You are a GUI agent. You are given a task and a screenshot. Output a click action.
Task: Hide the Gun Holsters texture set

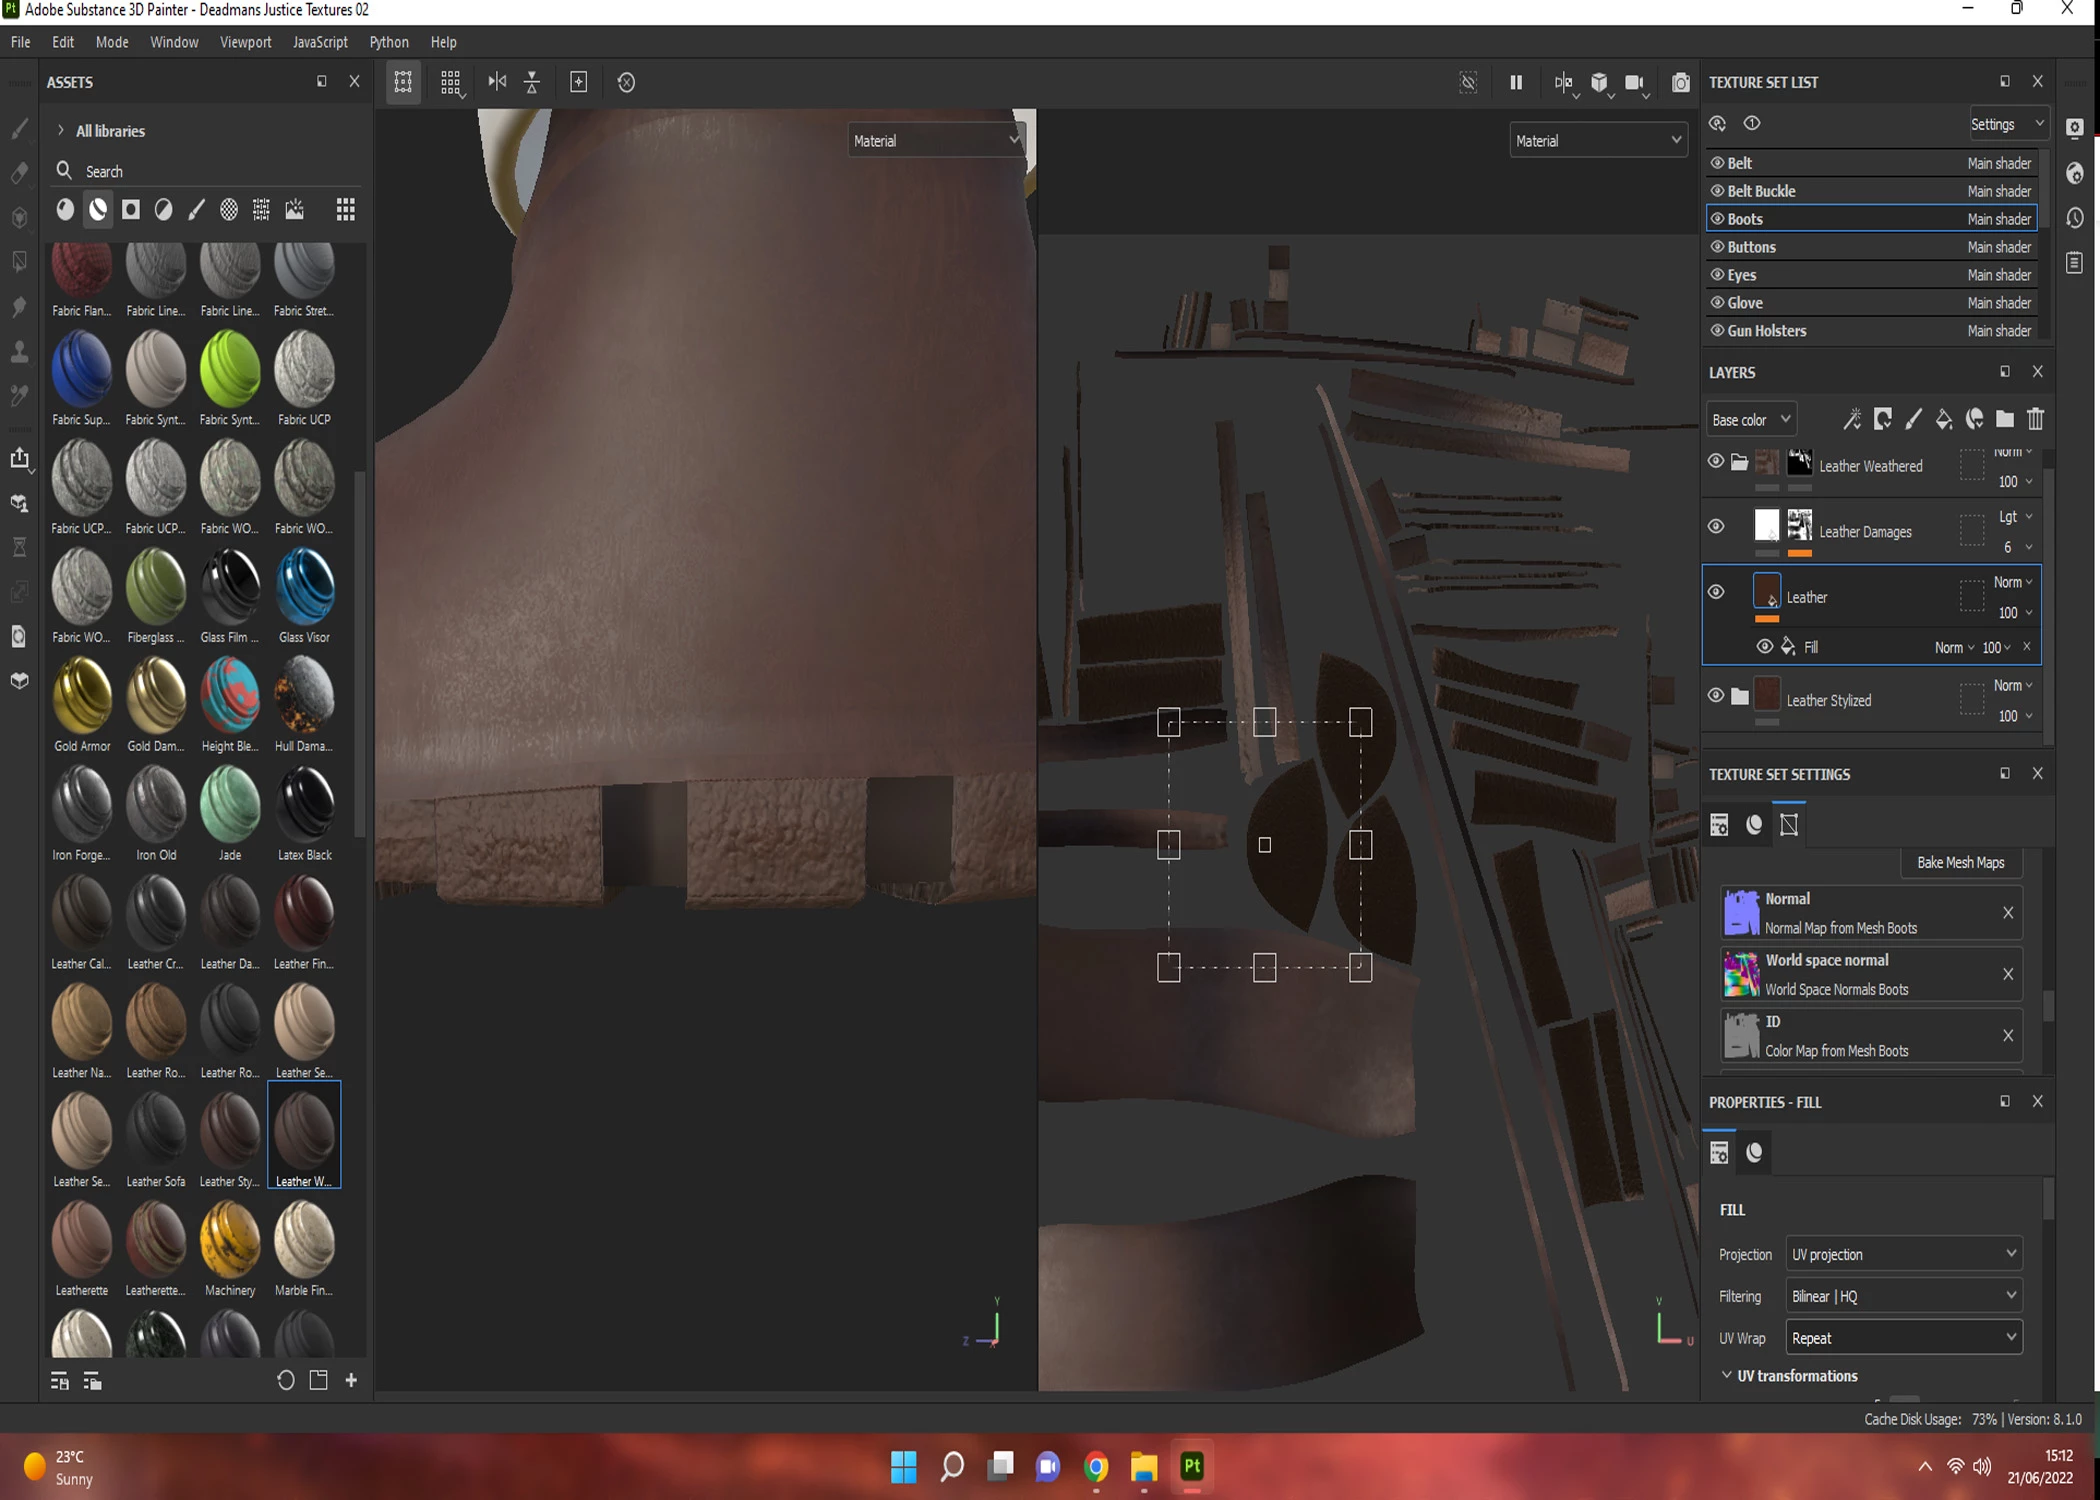1717,330
